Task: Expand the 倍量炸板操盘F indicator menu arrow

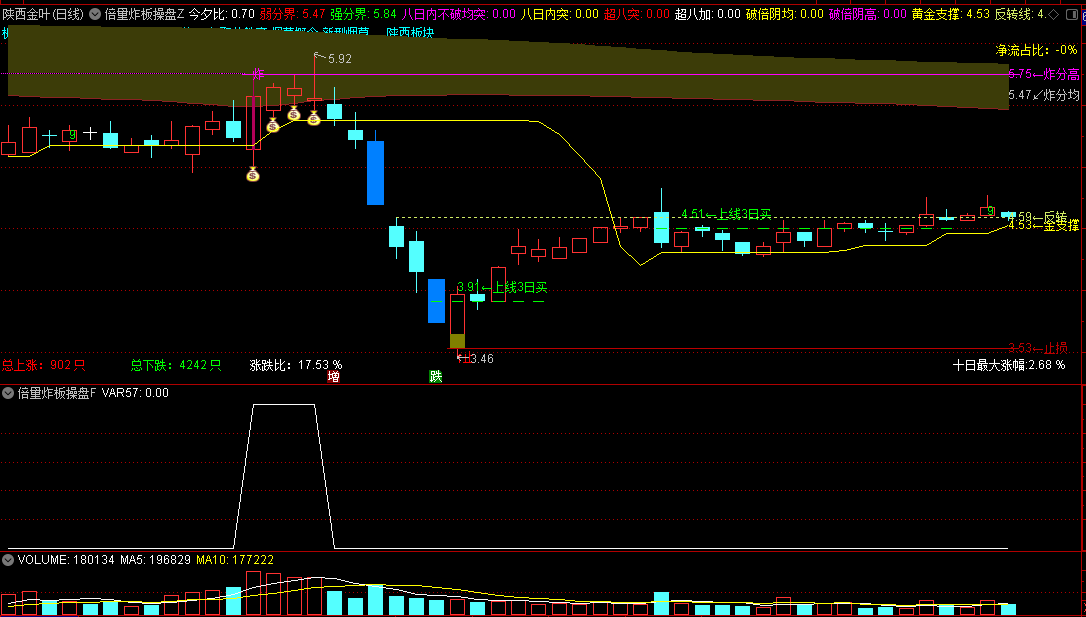Action: coord(8,393)
